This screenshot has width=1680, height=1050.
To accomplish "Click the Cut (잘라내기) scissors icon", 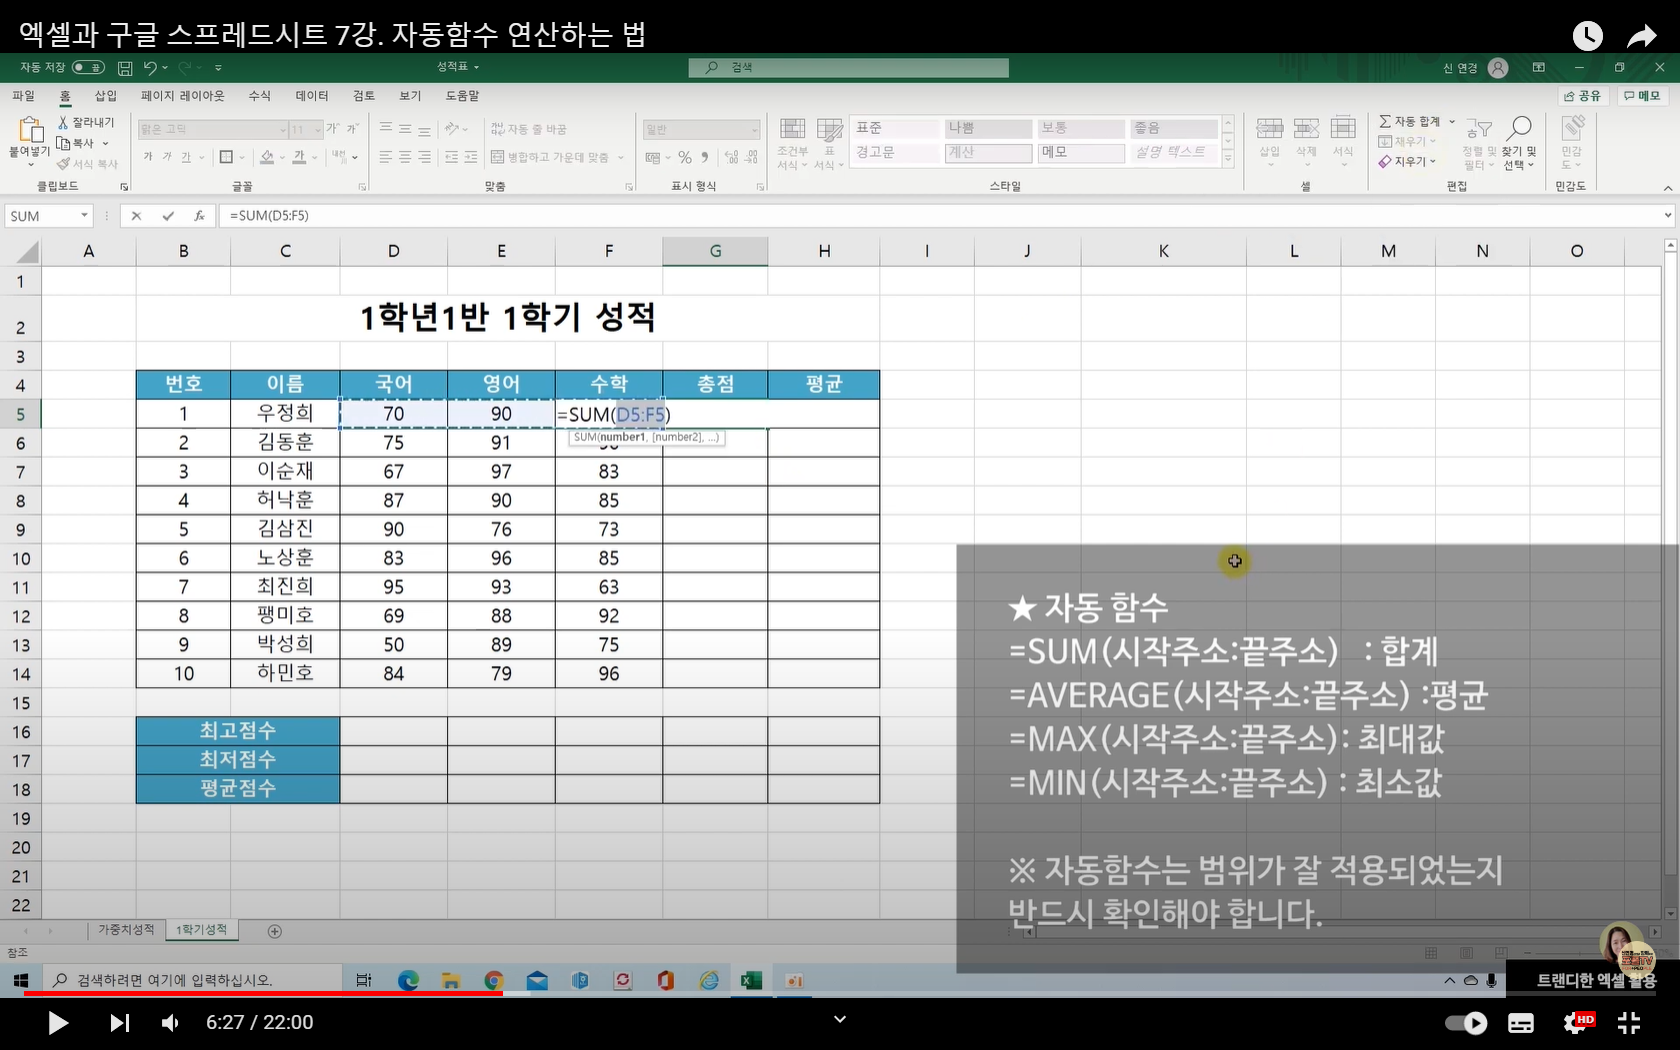I will [x=63, y=122].
